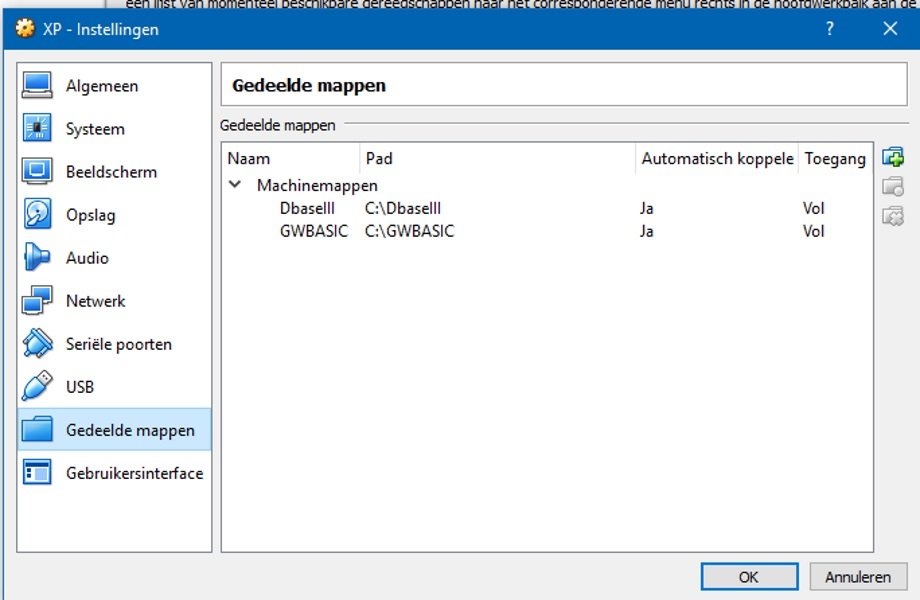Switch to the Netwerk section

[x=114, y=300]
